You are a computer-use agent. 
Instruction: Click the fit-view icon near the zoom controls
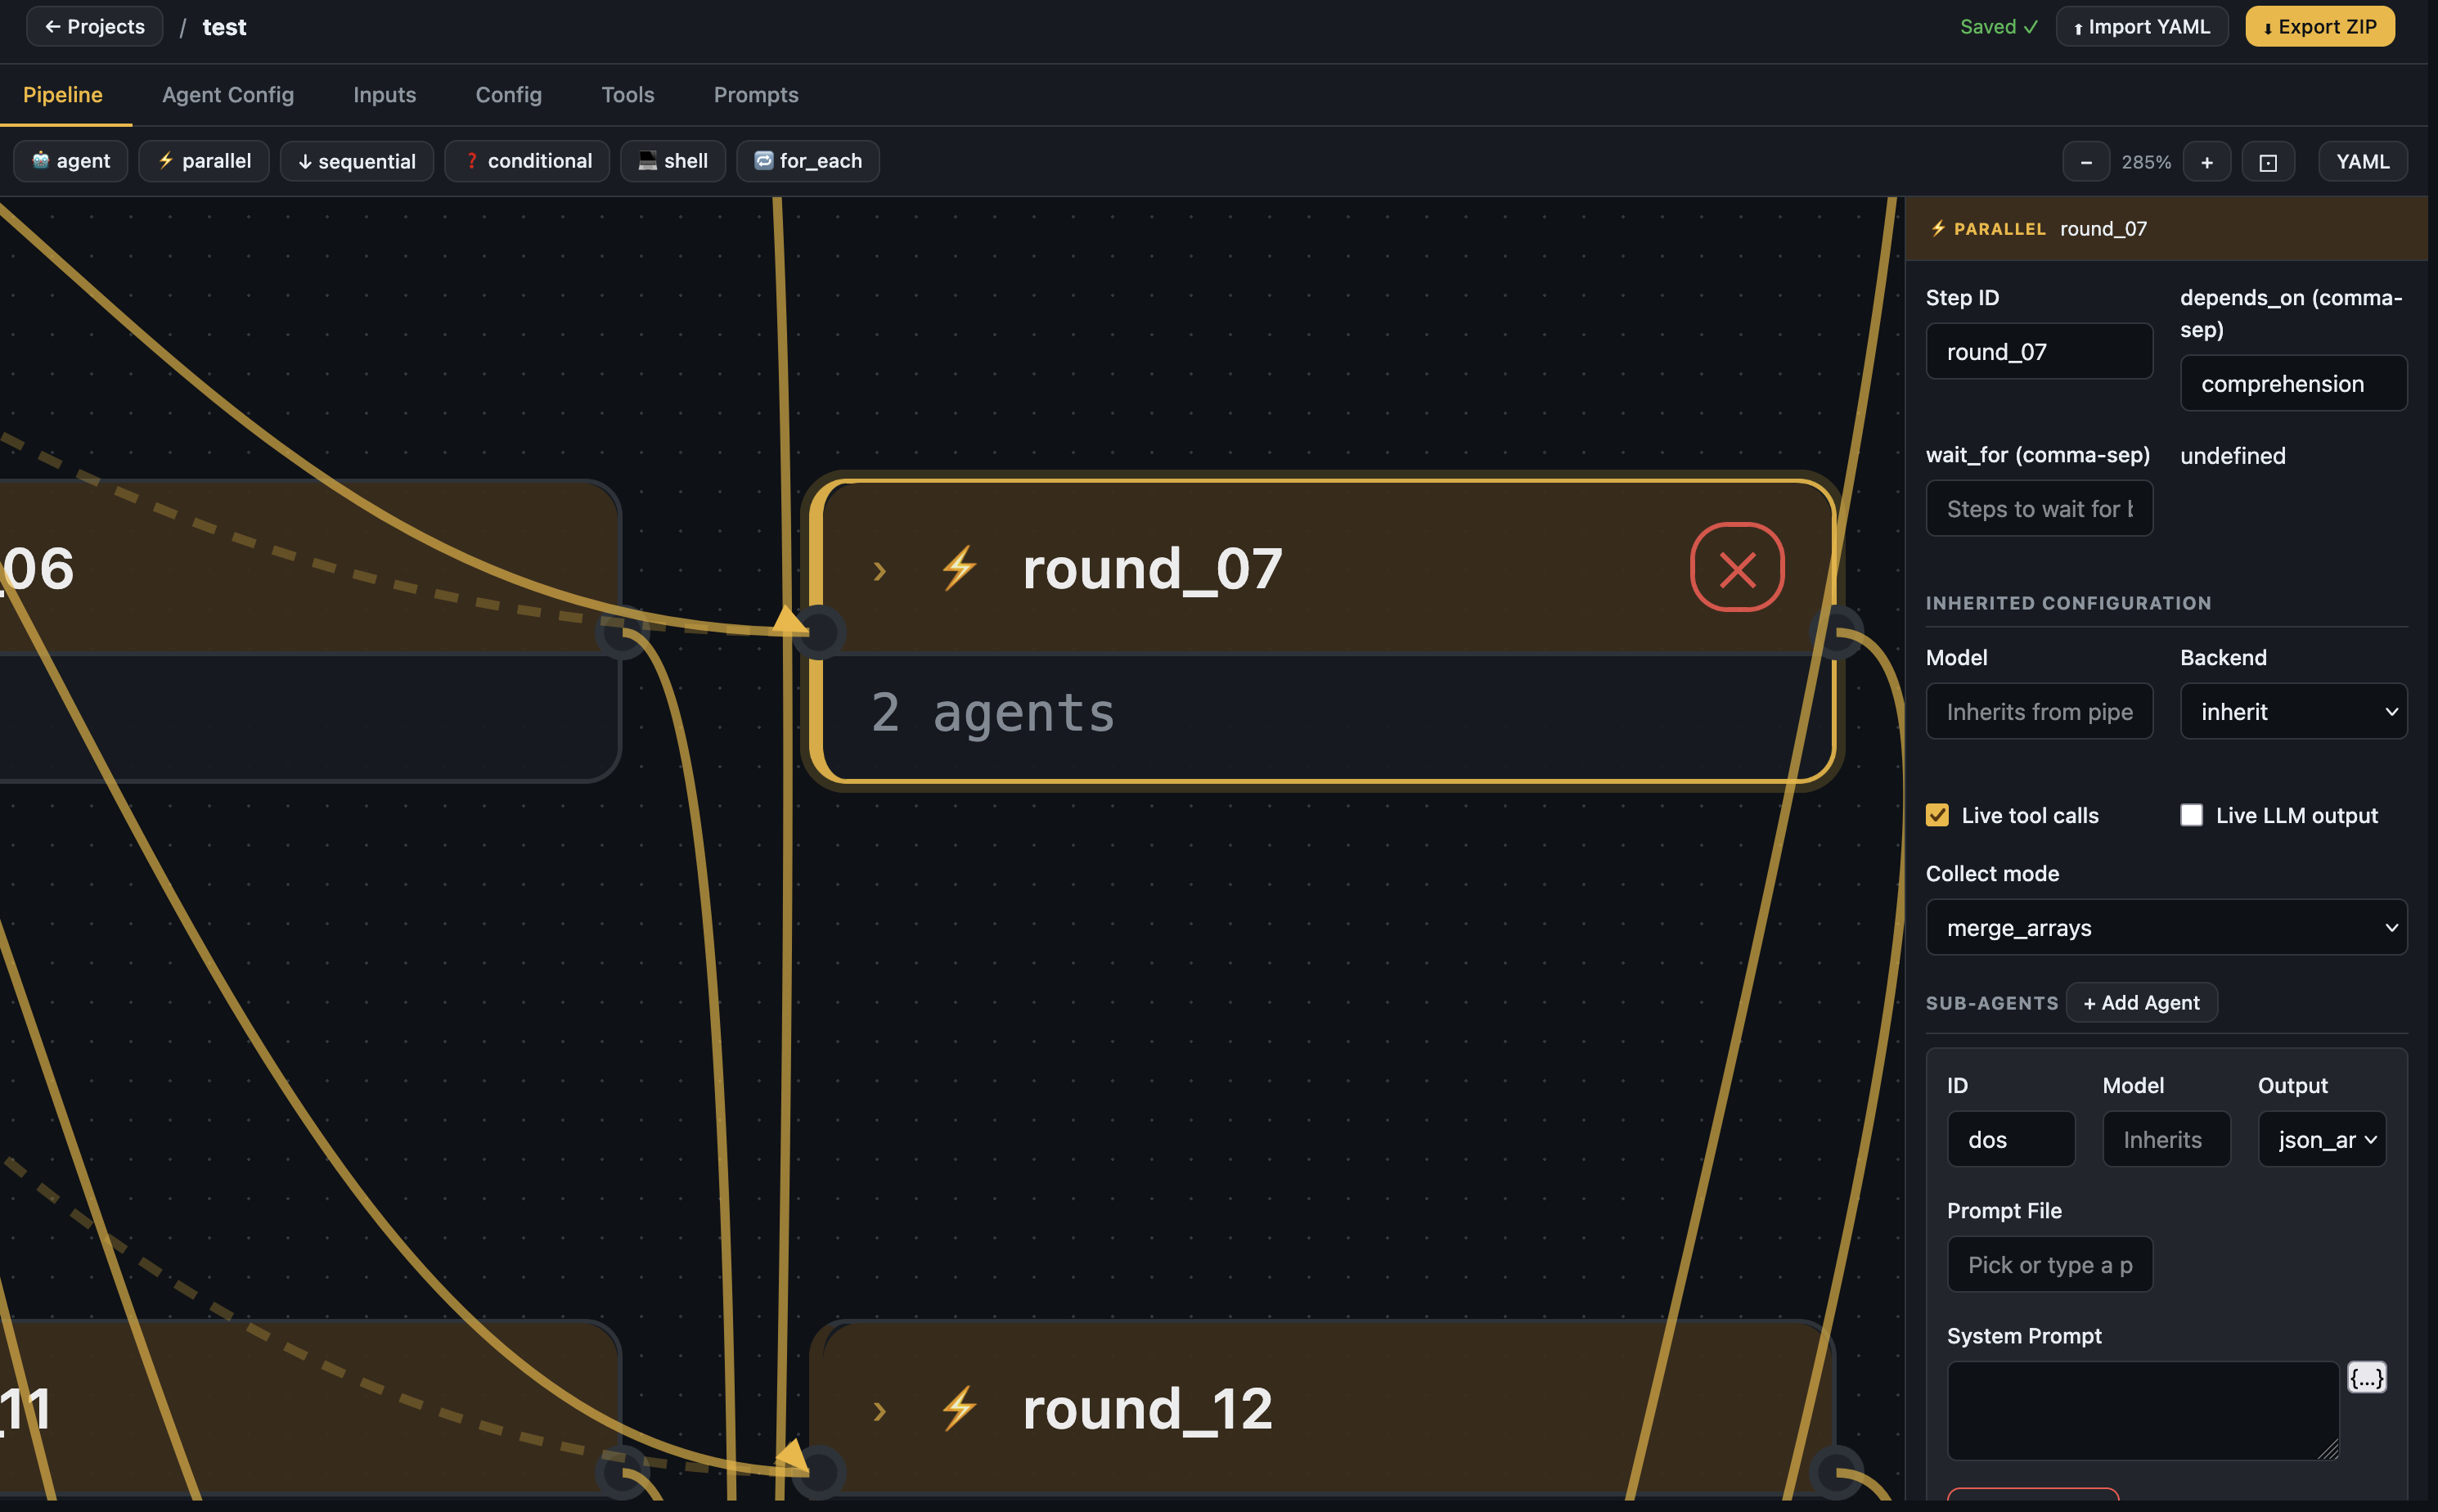click(x=2268, y=161)
